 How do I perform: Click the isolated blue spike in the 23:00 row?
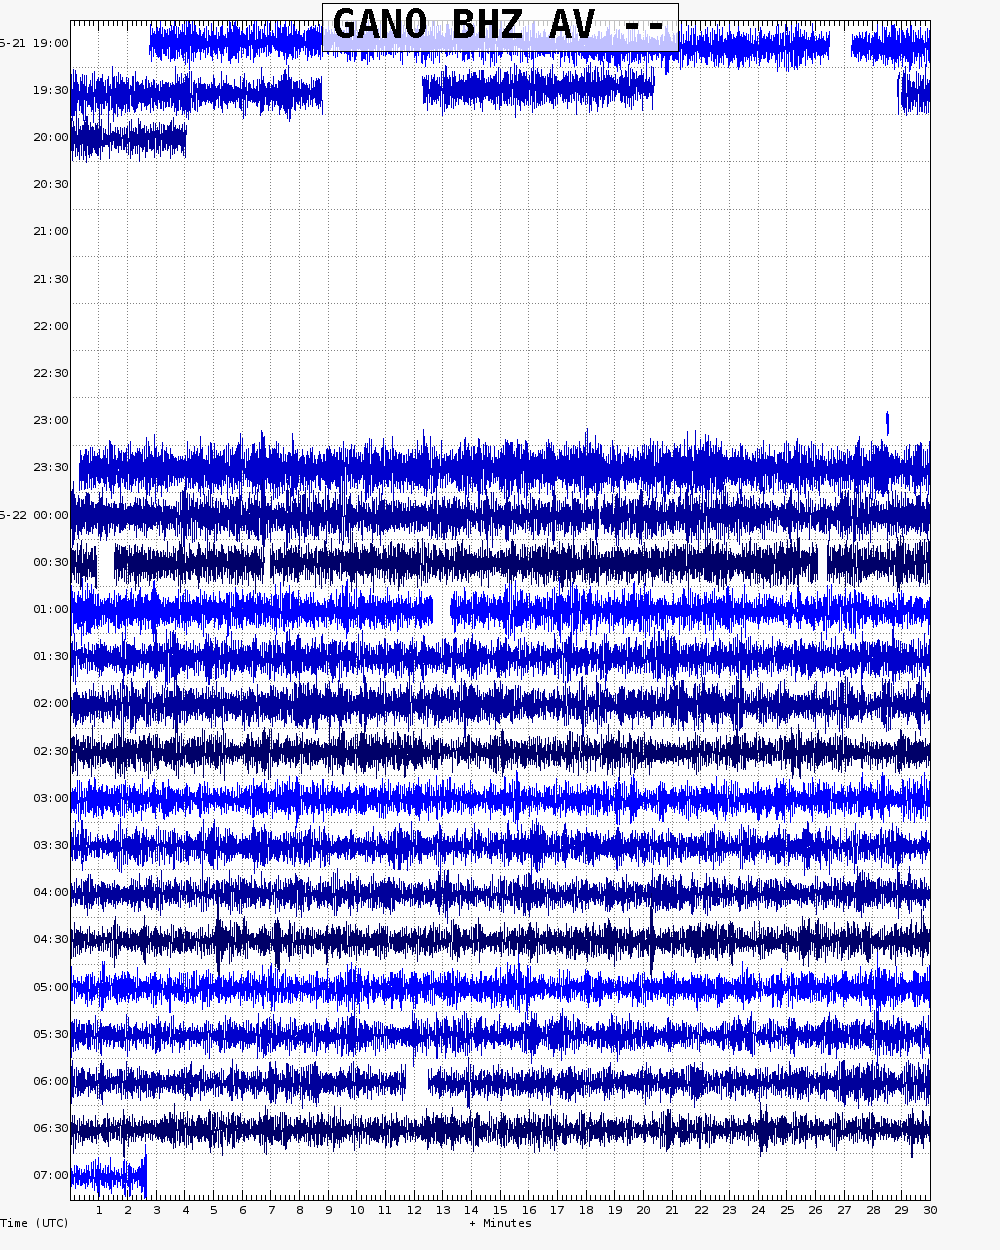pyautogui.click(x=887, y=423)
